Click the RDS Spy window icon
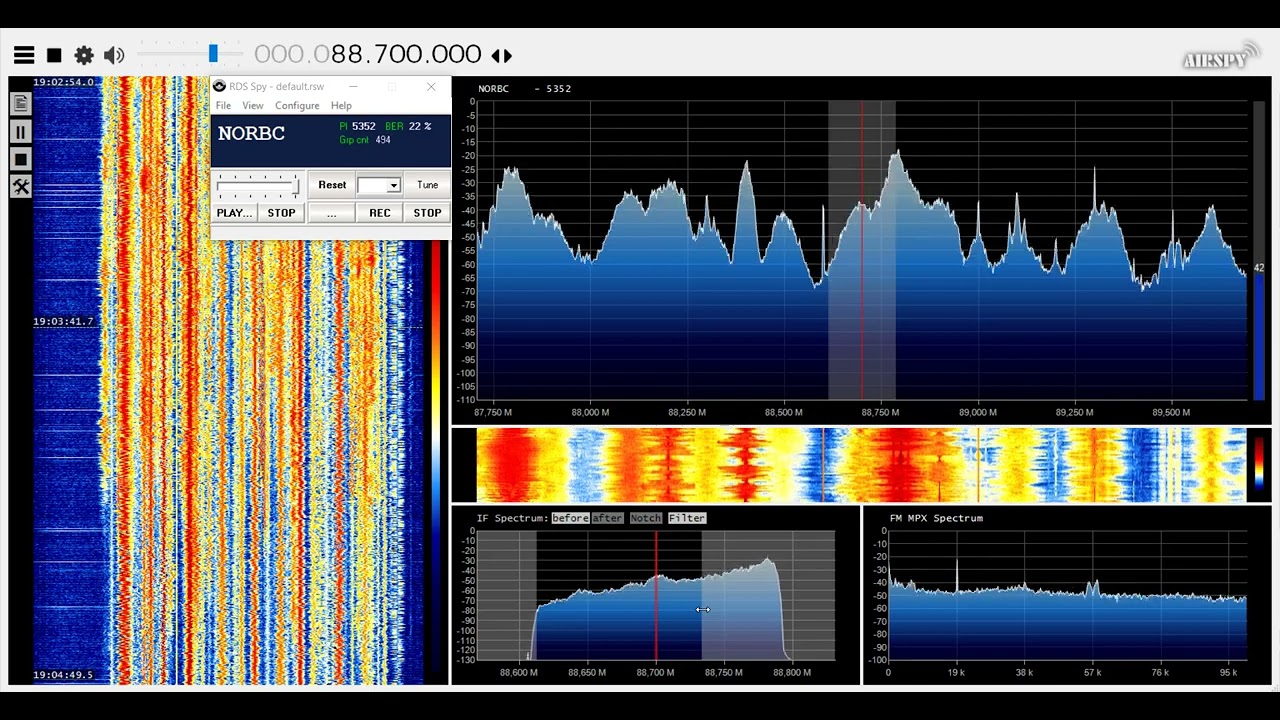The image size is (1280, 720). coord(219,86)
